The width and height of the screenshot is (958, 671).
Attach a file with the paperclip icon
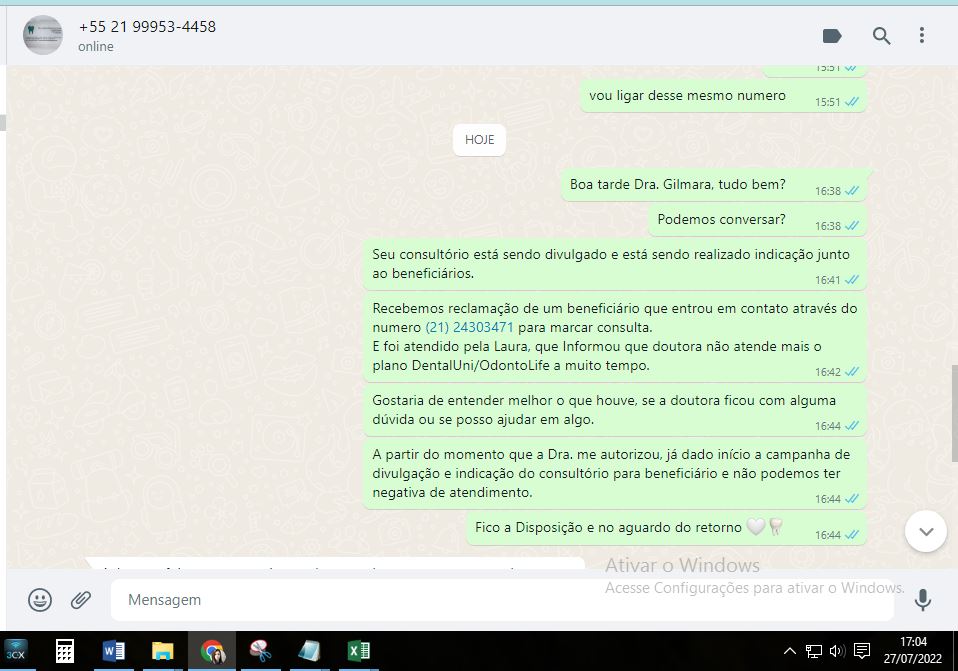tap(81, 600)
